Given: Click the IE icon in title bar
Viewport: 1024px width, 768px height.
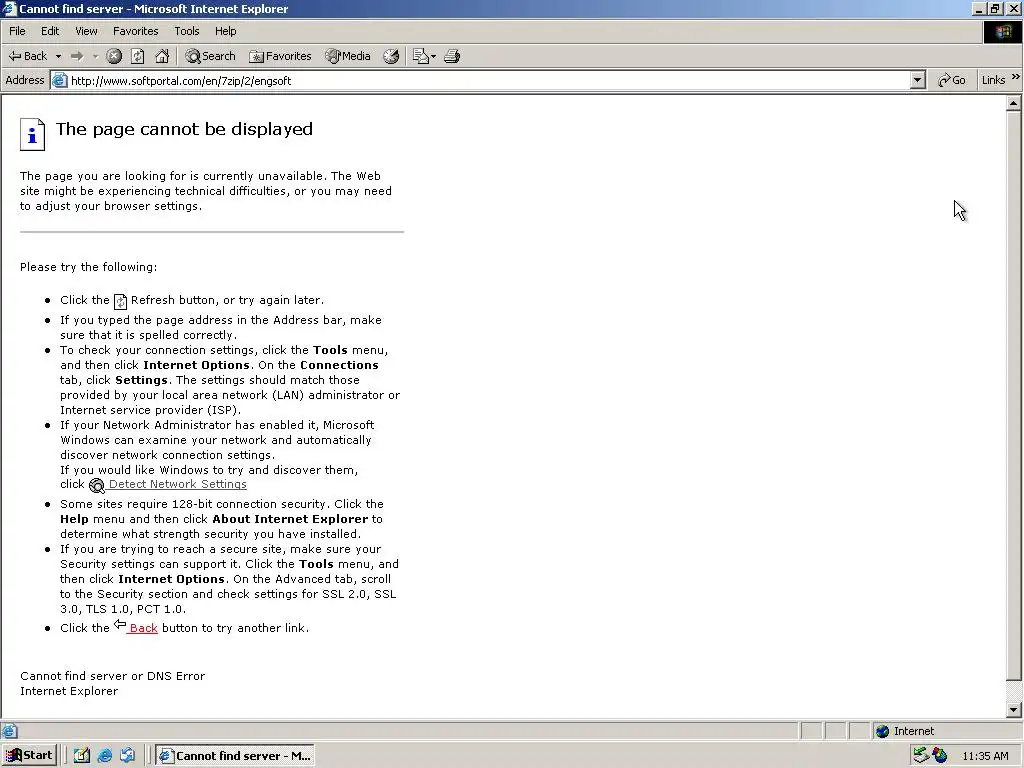Looking at the screenshot, I should pyautogui.click(x=9, y=8).
